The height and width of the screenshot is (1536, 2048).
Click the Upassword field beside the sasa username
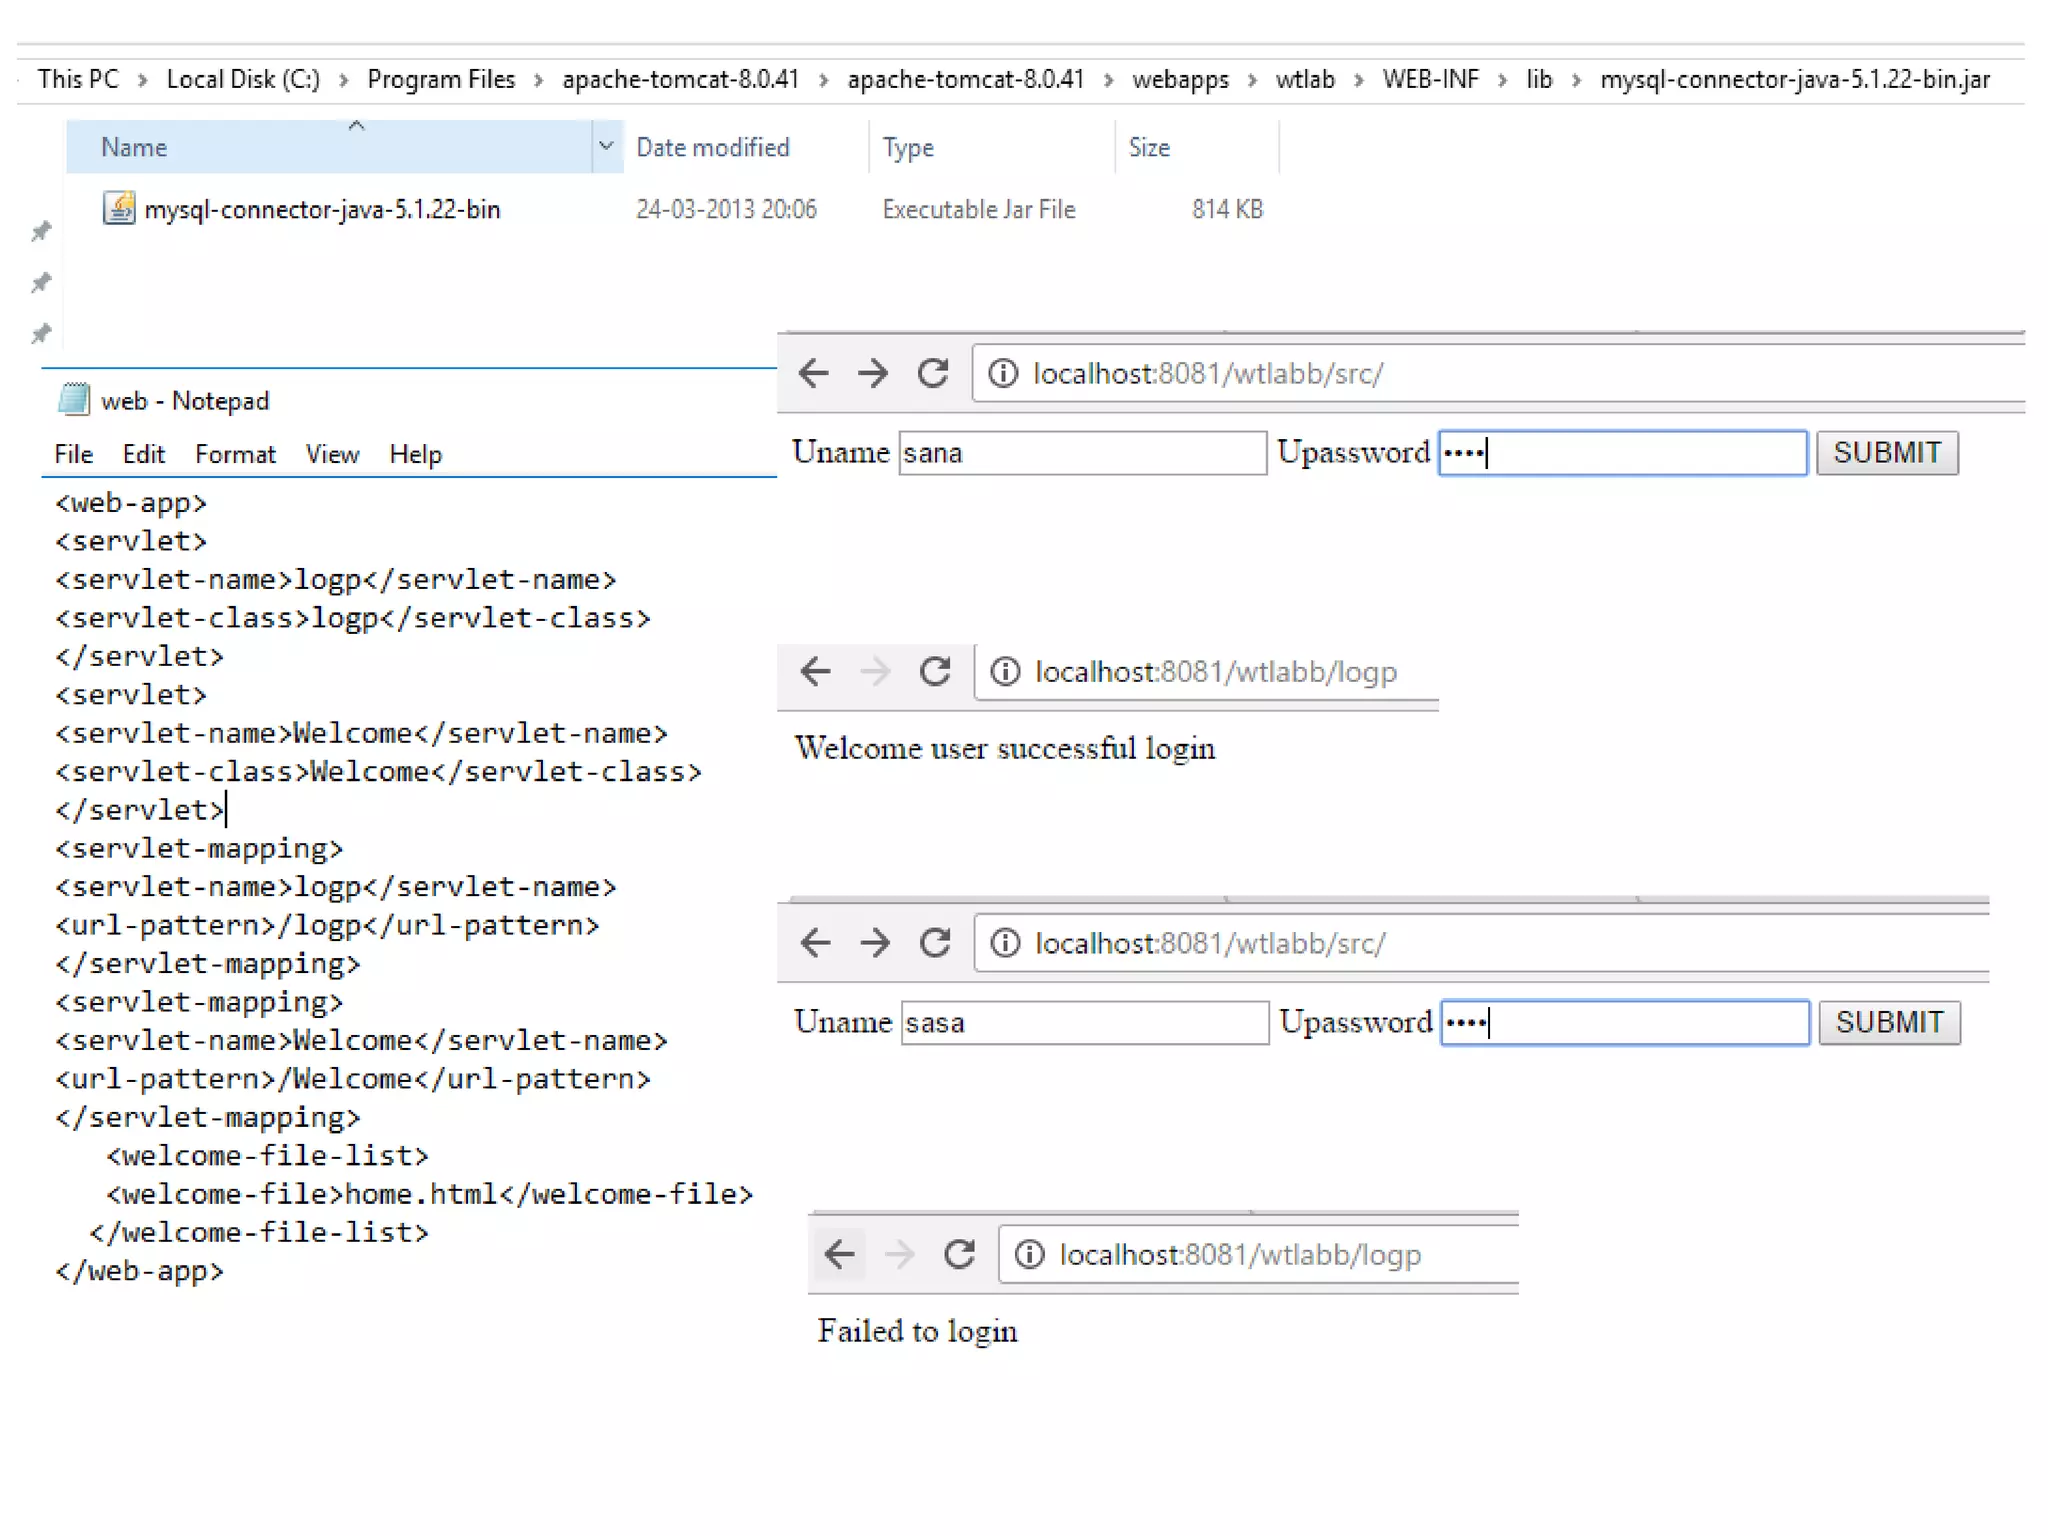coord(1624,1022)
